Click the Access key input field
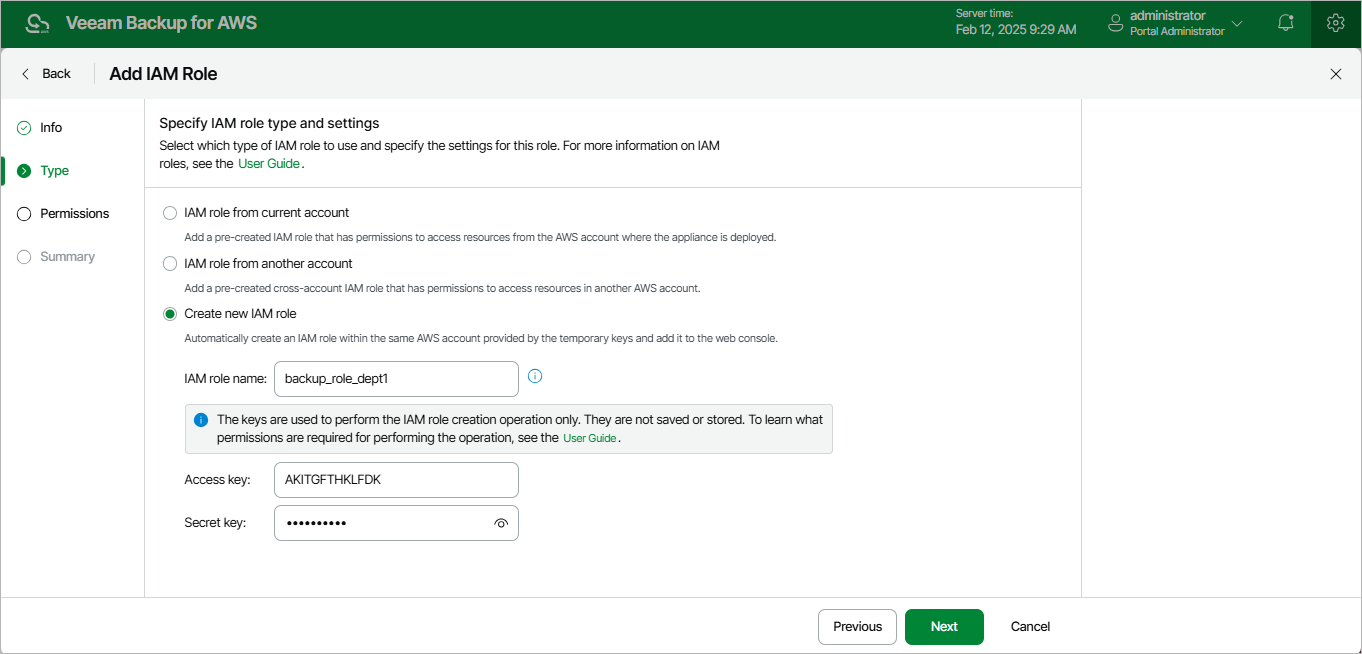 click(396, 480)
